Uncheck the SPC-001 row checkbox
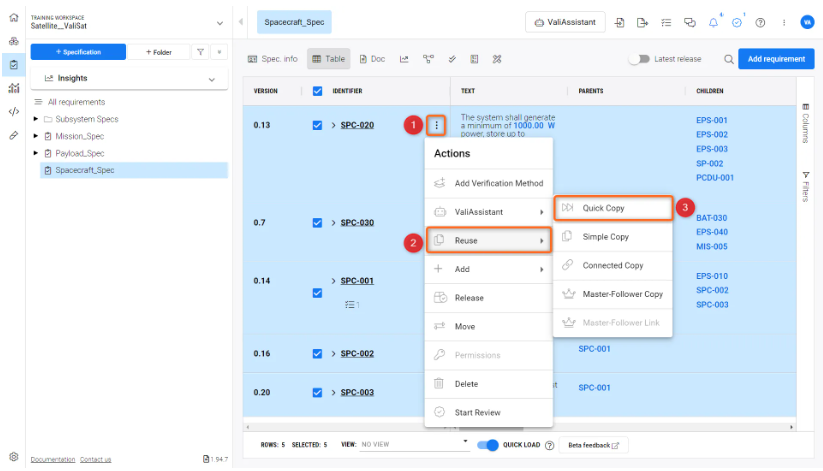823x471 pixels. [317, 293]
